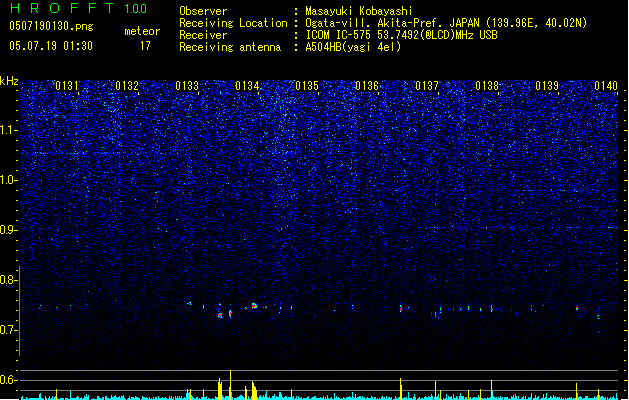Click the meteor count value 17

pos(145,46)
